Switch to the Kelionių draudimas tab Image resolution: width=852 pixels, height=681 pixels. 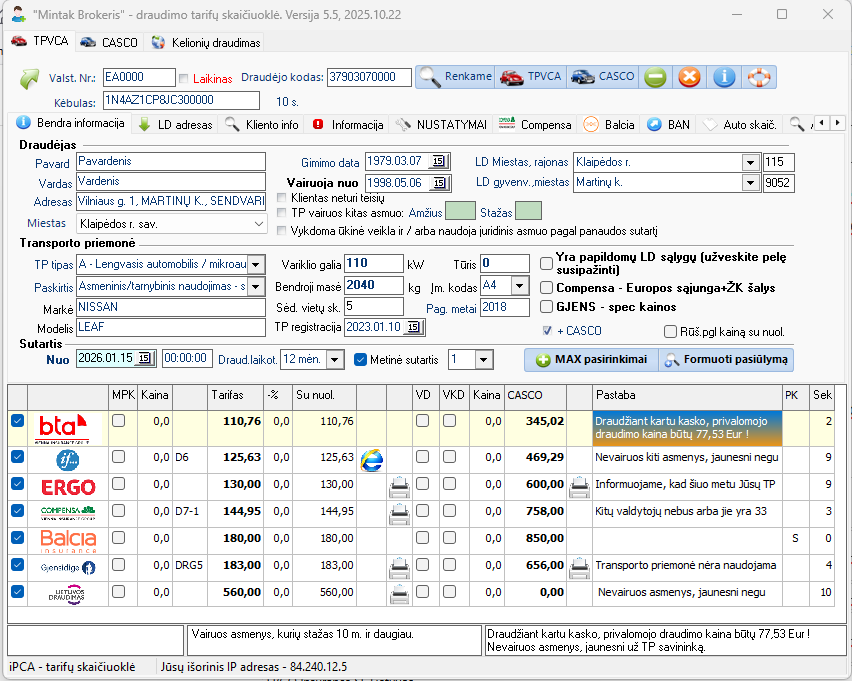205,43
